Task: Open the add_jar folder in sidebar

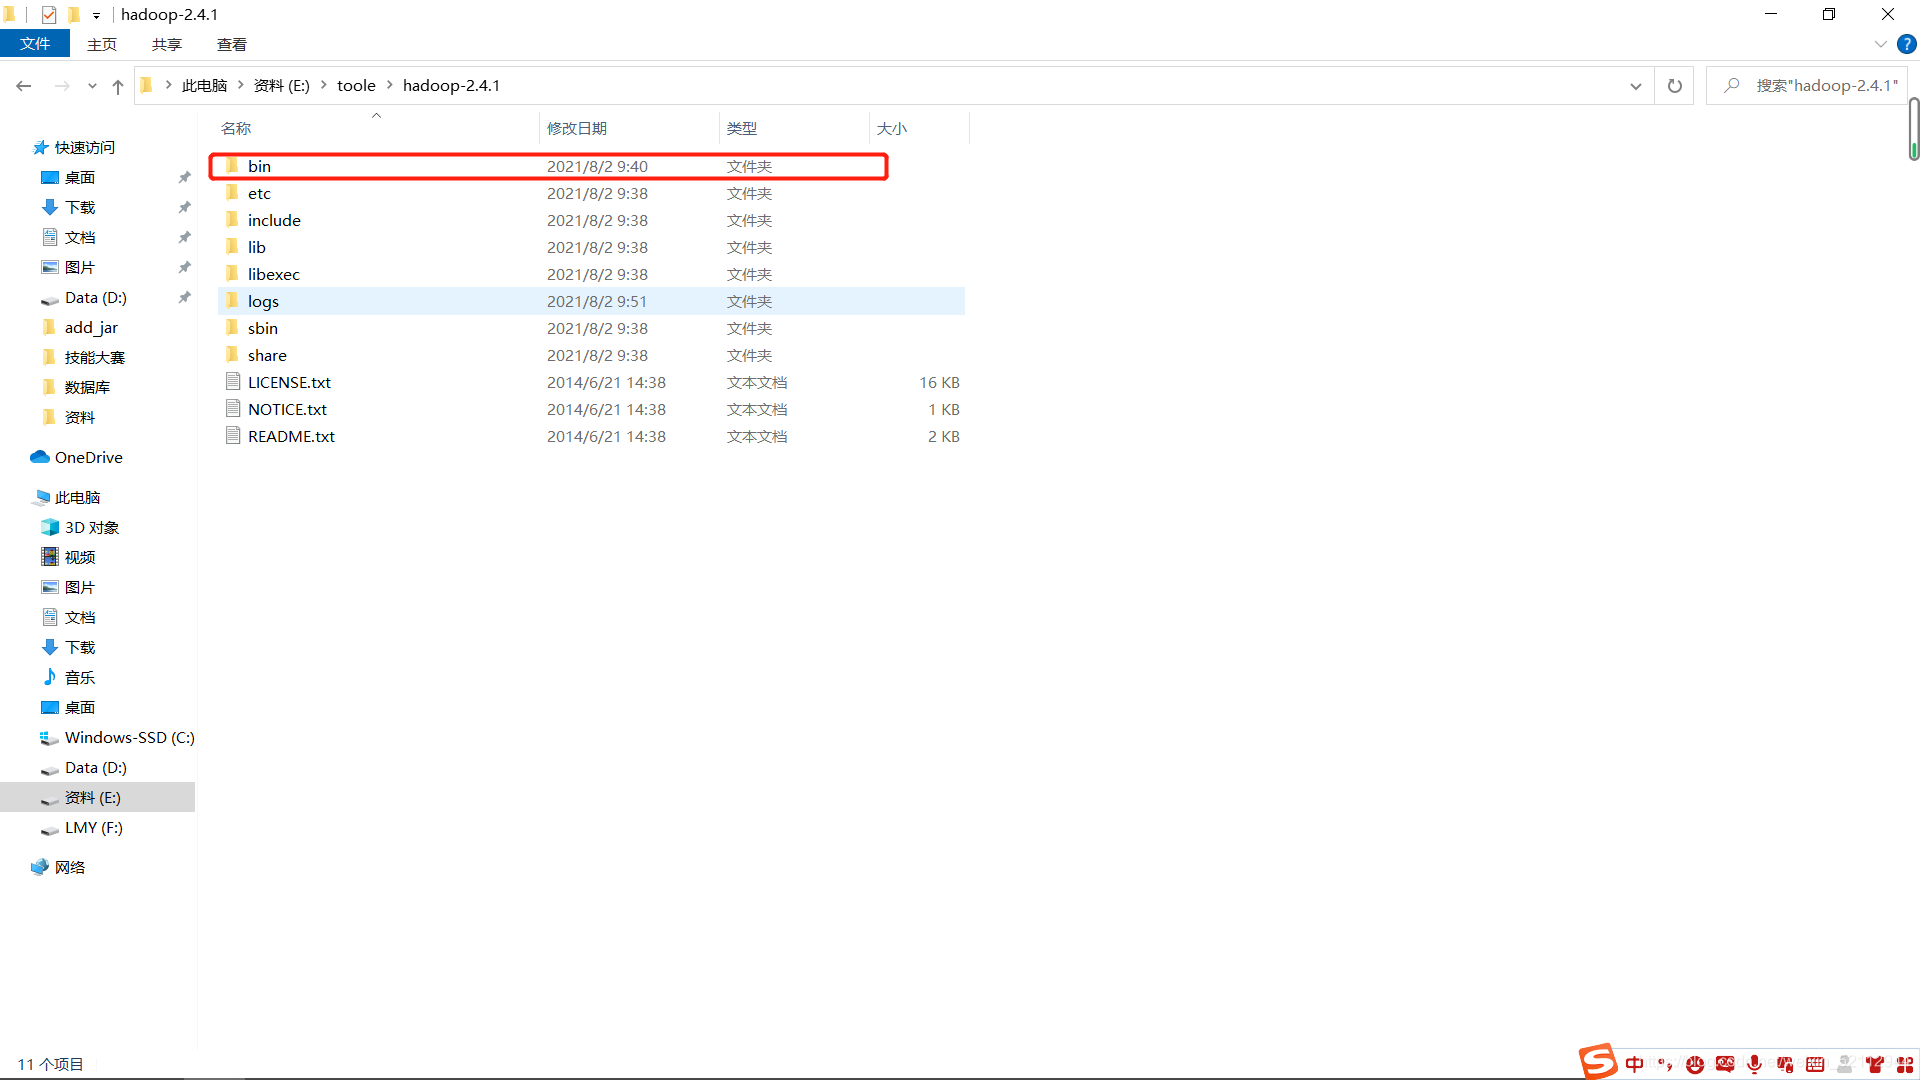Action: [x=91, y=327]
